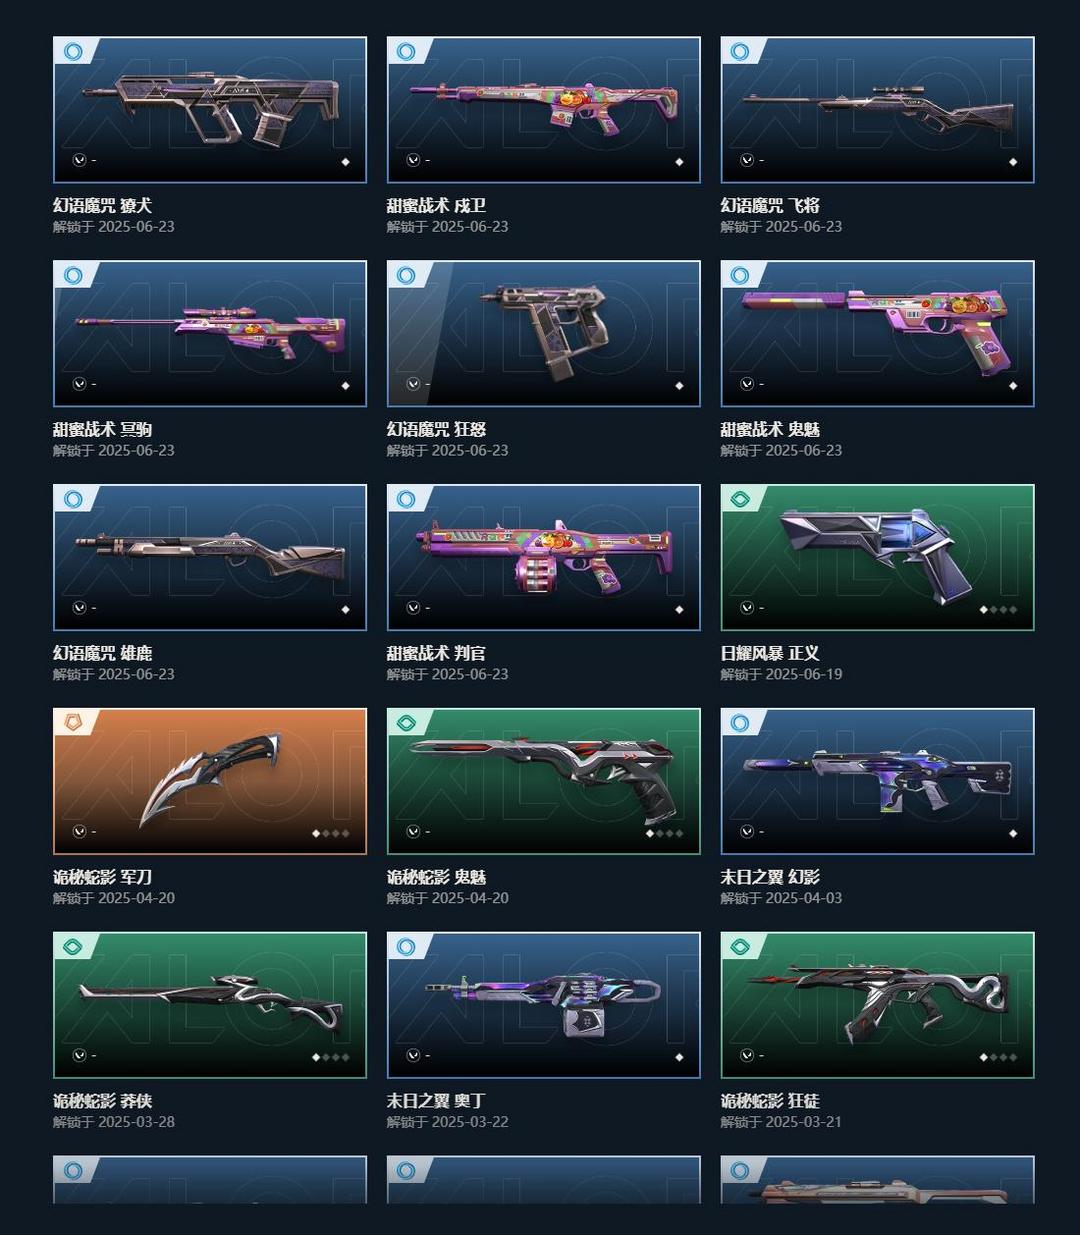Image resolution: width=1080 pixels, height=1235 pixels.
Task: Expand the chevron on 幻语魔咒 狂怒 card
Action: (413, 384)
